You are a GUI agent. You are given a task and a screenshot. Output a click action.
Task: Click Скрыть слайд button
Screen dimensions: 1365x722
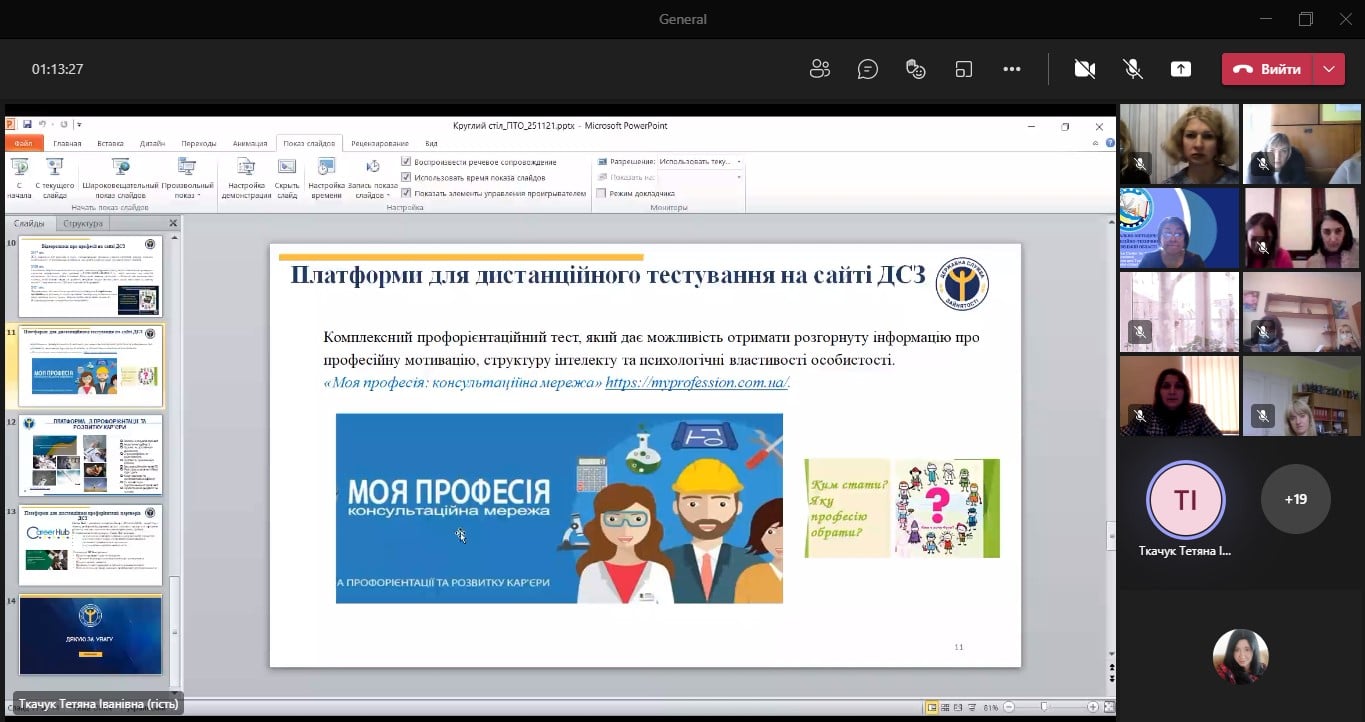coord(287,178)
